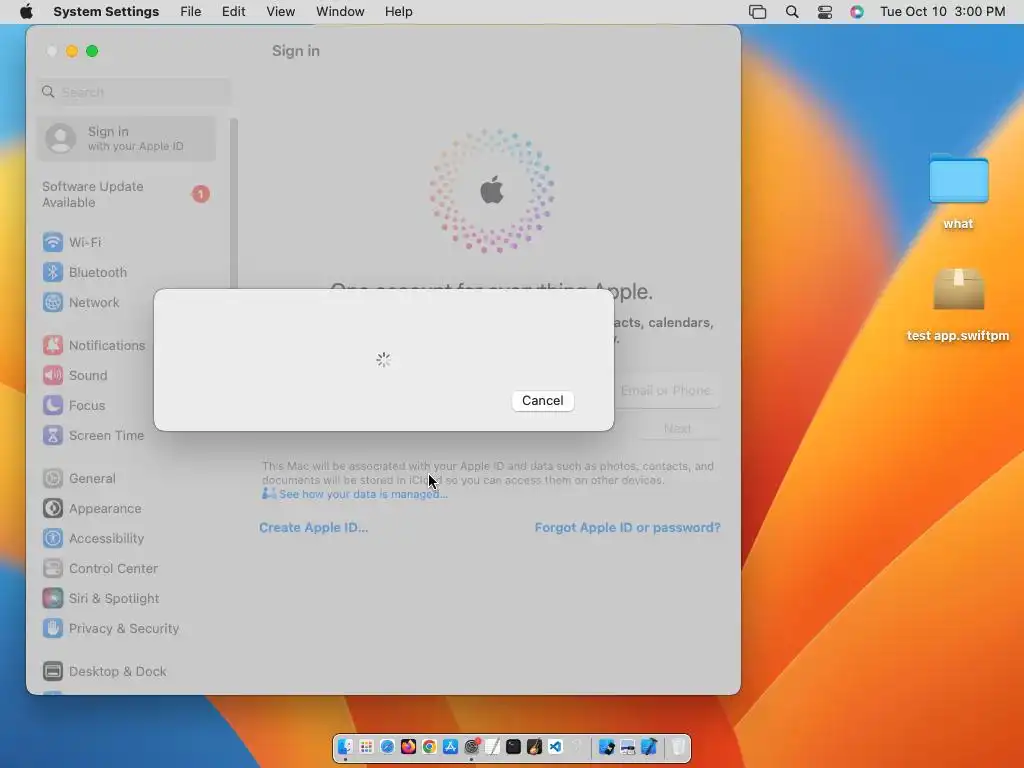Image resolution: width=1024 pixels, height=768 pixels.
Task: Open the View menu
Action: (x=280, y=12)
